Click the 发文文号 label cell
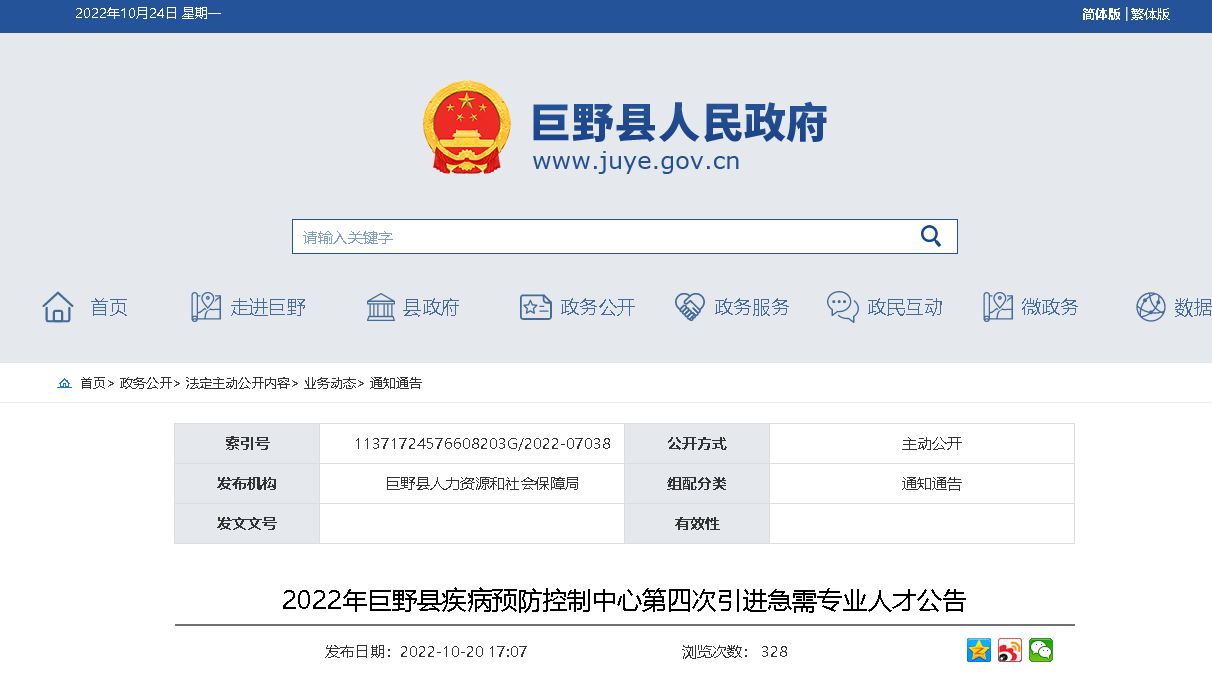 (x=247, y=524)
